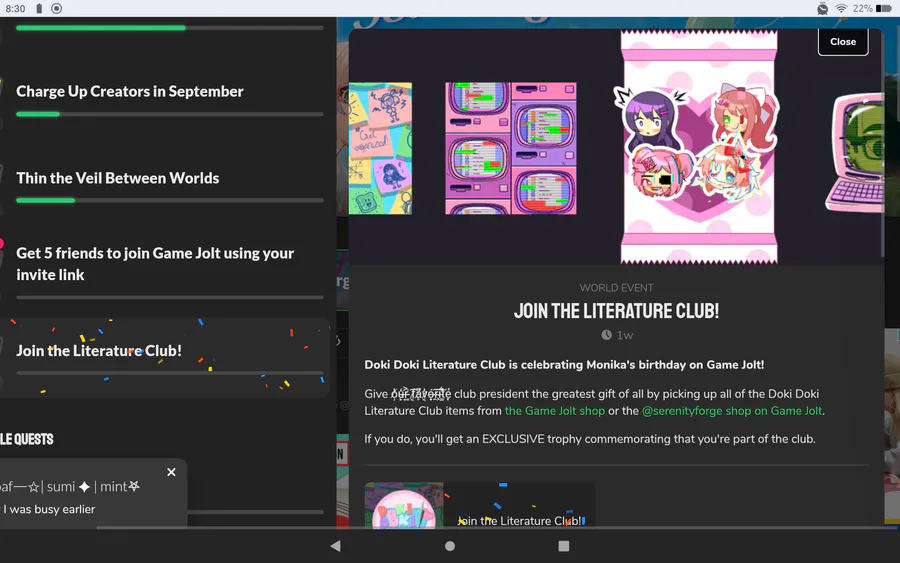Open the @serenityforge shop on Game Jolt link
This screenshot has height=563, width=900.
click(x=732, y=411)
